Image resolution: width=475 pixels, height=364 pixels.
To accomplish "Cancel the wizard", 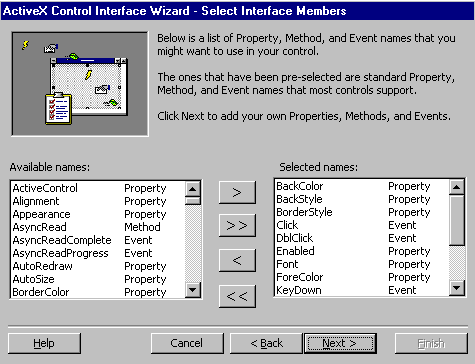I will coord(187,343).
